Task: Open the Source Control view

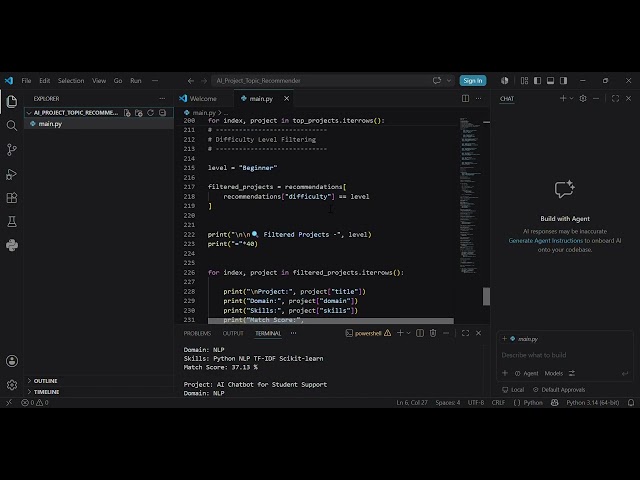Action: [12, 150]
